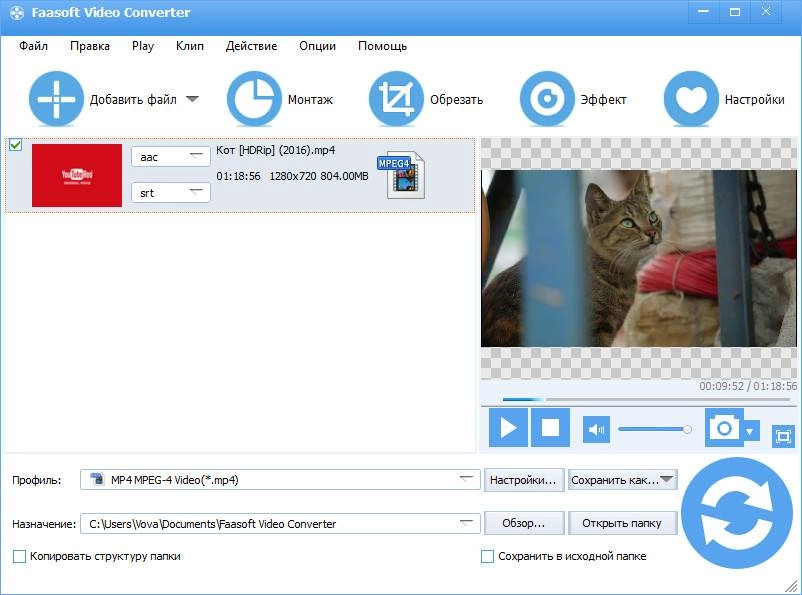The width and height of the screenshot is (802, 595).
Task: Click the window resize grip corner
Action: [x=792, y=586]
